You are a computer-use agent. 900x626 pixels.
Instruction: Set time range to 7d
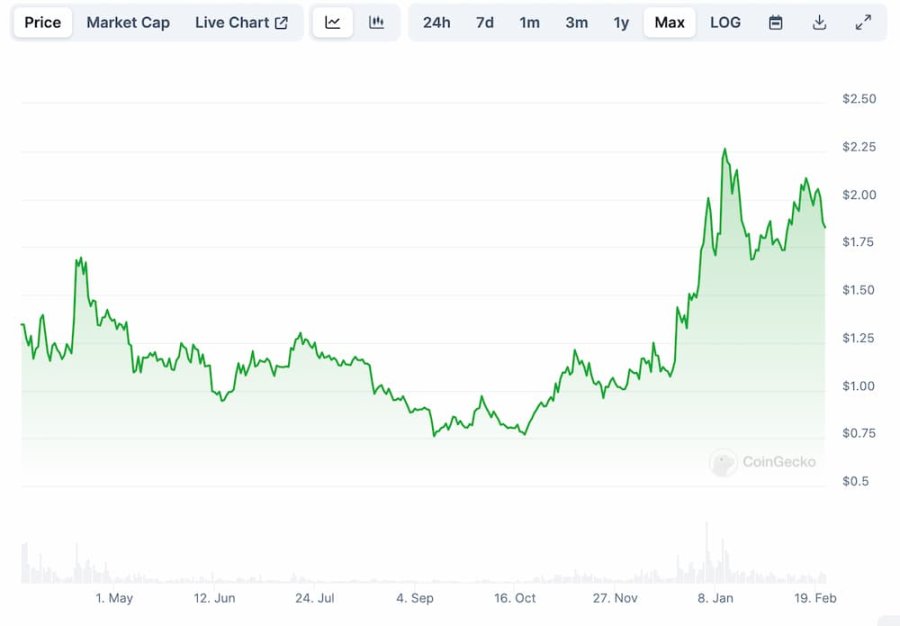(484, 22)
